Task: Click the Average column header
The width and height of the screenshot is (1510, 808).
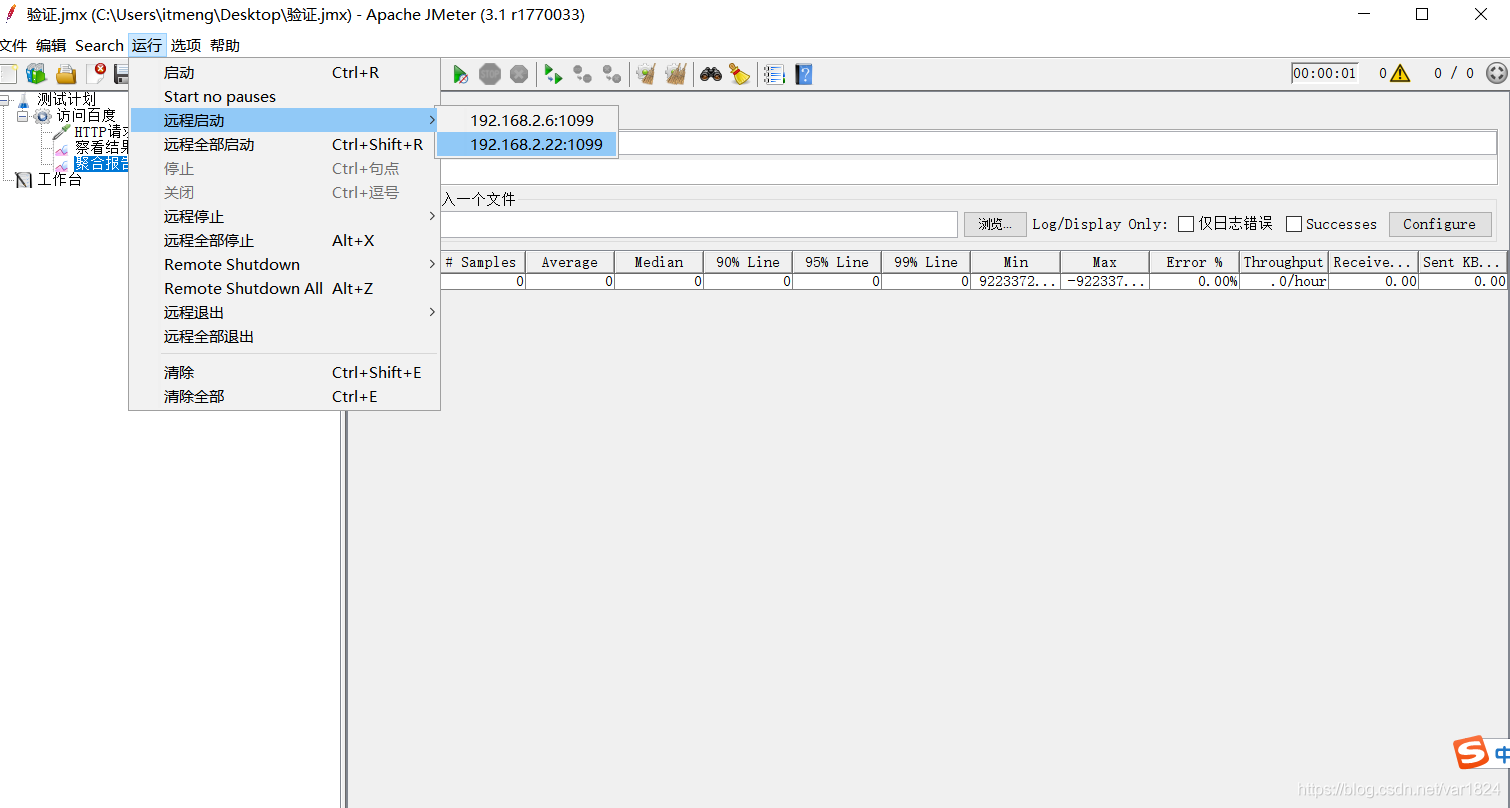Action: click(570, 262)
